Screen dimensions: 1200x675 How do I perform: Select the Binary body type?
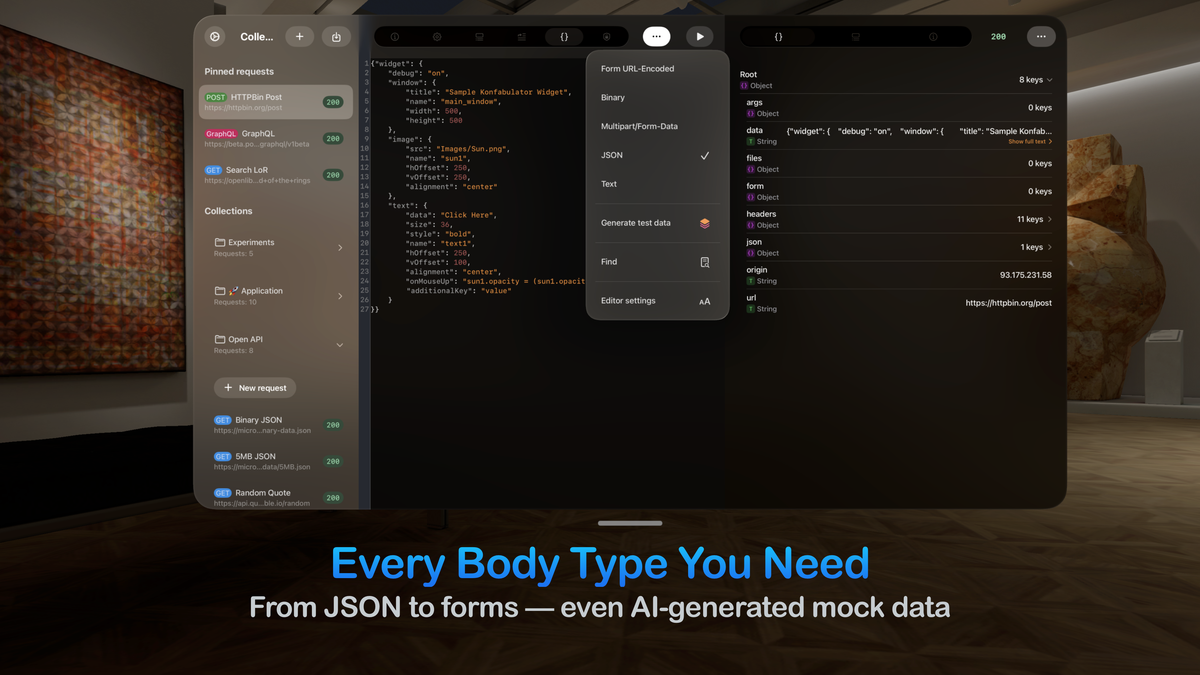pyautogui.click(x=655, y=97)
